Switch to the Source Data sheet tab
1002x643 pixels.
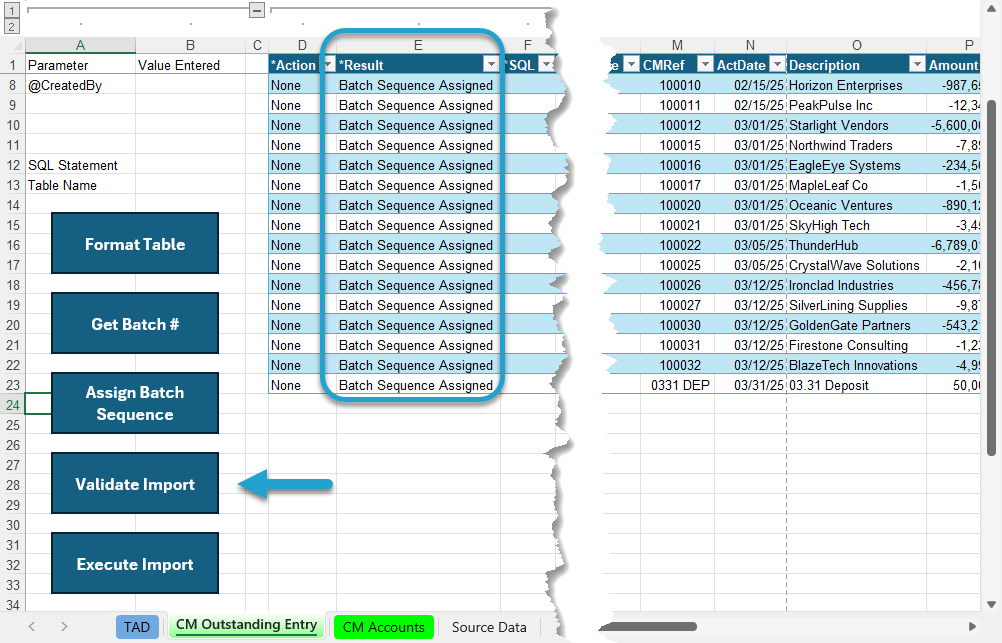click(489, 627)
